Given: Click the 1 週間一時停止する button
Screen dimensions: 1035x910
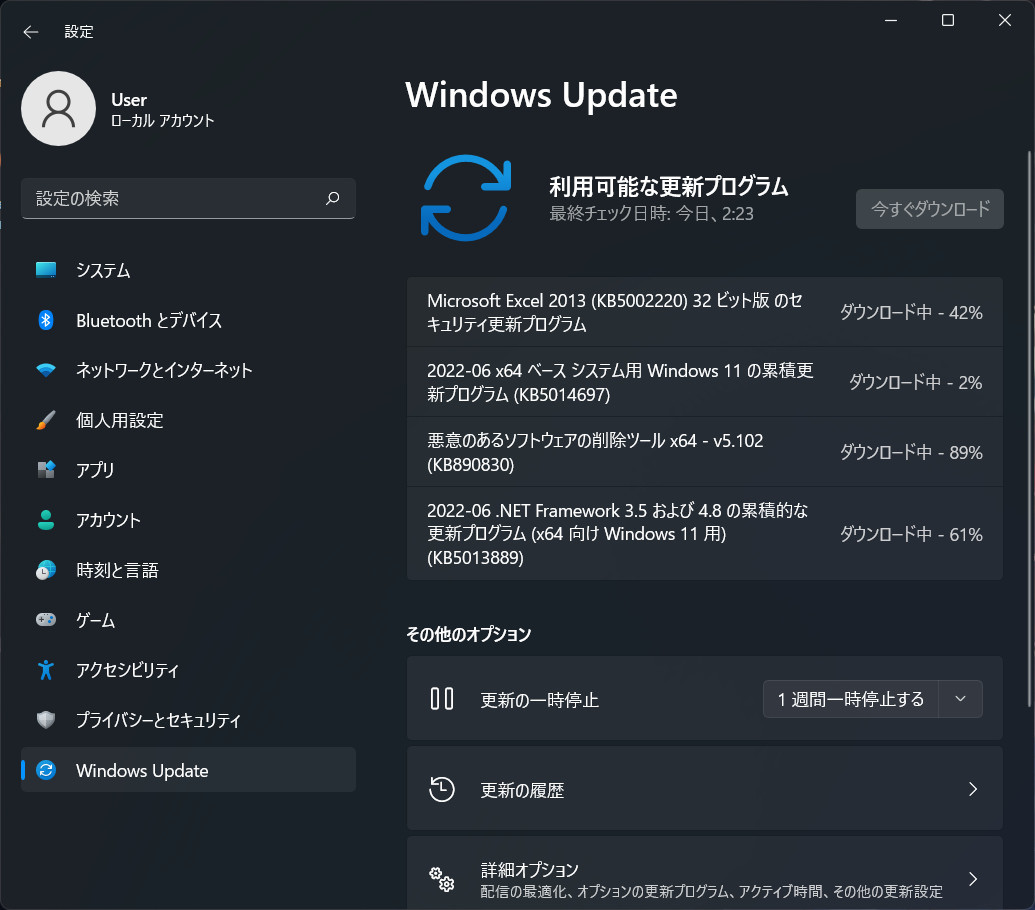Looking at the screenshot, I should (x=850, y=699).
